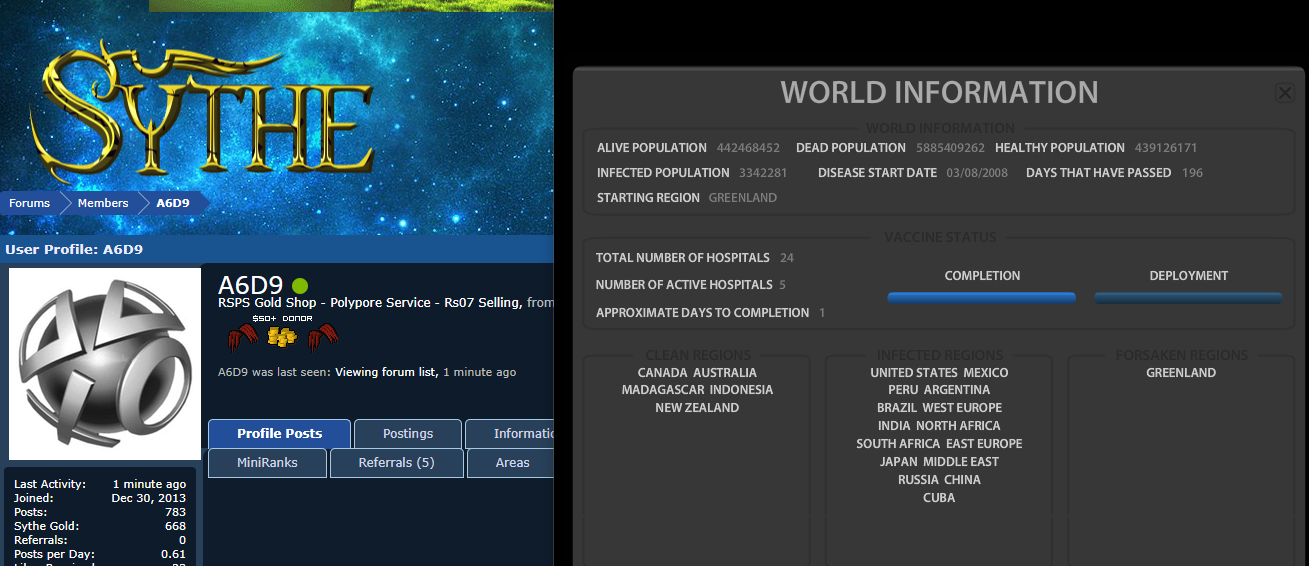The image size is (1309, 566).
Task: Click the Posts count 783
Action: 176,512
